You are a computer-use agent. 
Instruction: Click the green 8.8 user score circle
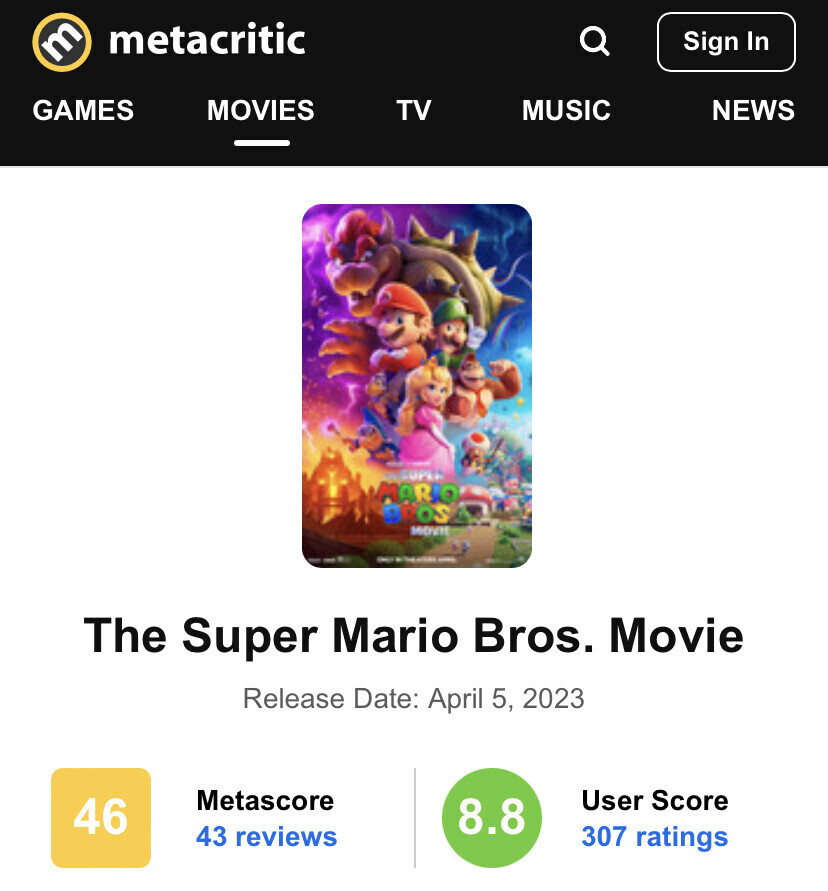click(491, 817)
